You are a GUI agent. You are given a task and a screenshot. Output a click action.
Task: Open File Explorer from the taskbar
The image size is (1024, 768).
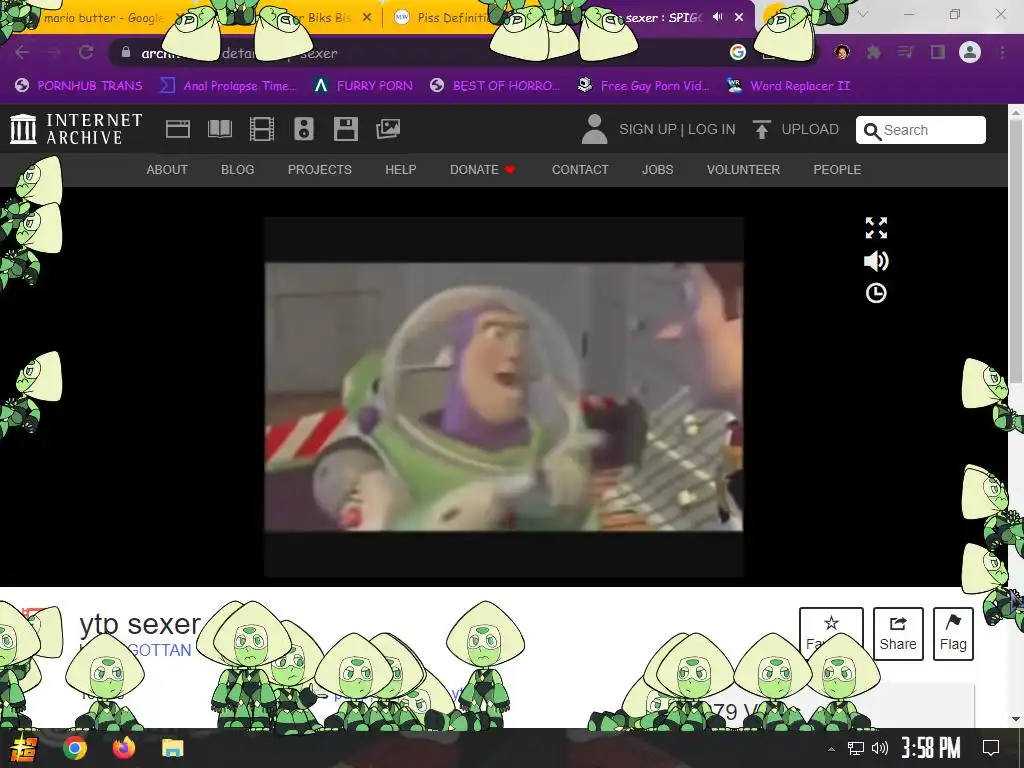[172, 748]
